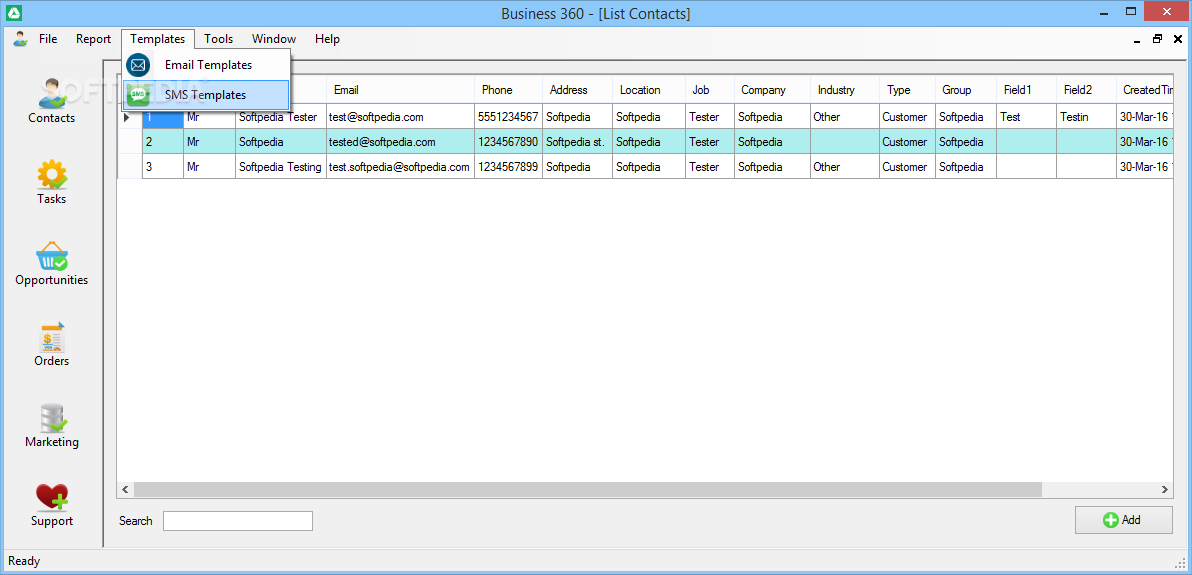
Task: Select the Softpedia Testing name cell
Action: tap(281, 167)
